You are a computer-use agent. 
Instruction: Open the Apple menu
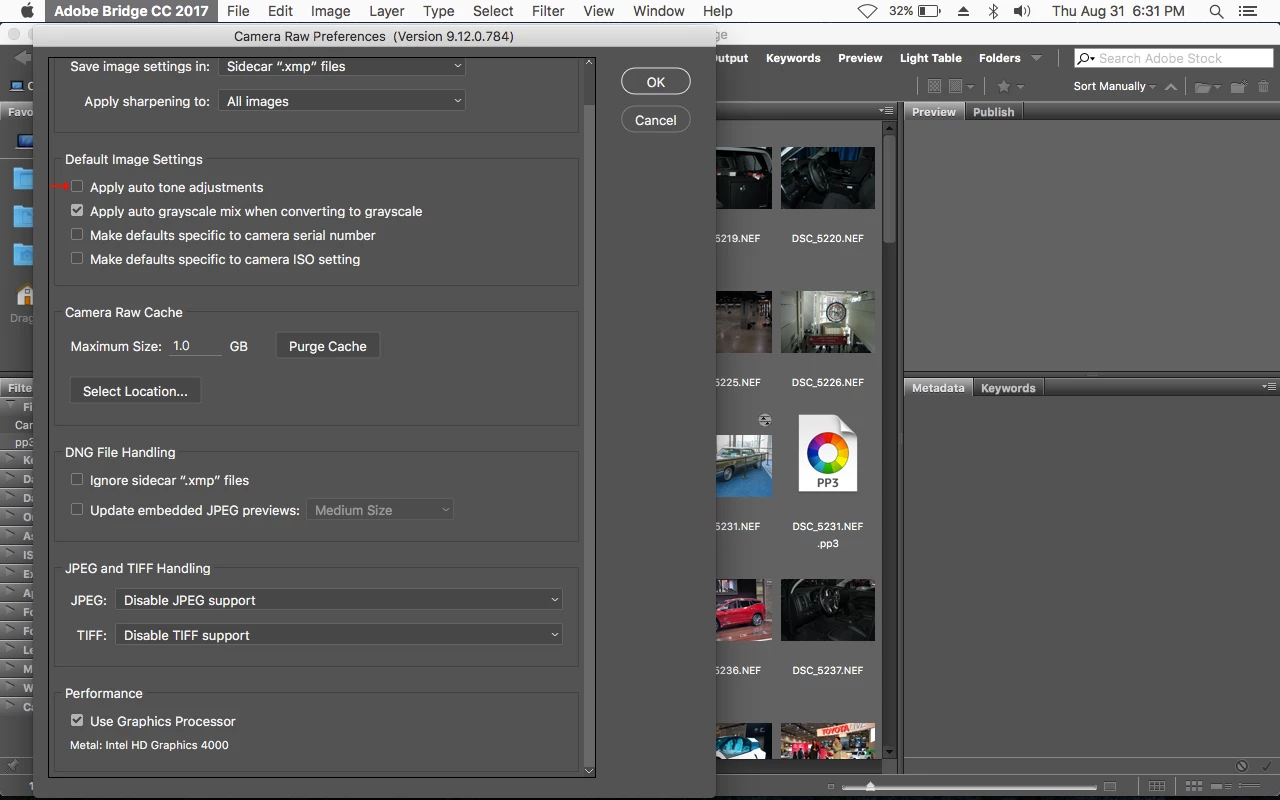(x=26, y=11)
